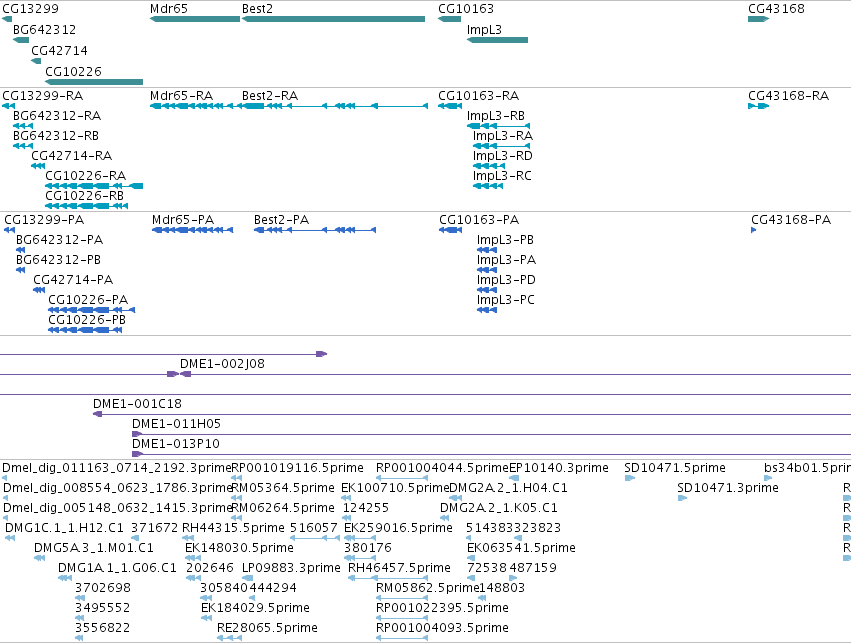Click the EK148030.5prime EST label
This screenshot has width=851, height=643.
click(239, 549)
